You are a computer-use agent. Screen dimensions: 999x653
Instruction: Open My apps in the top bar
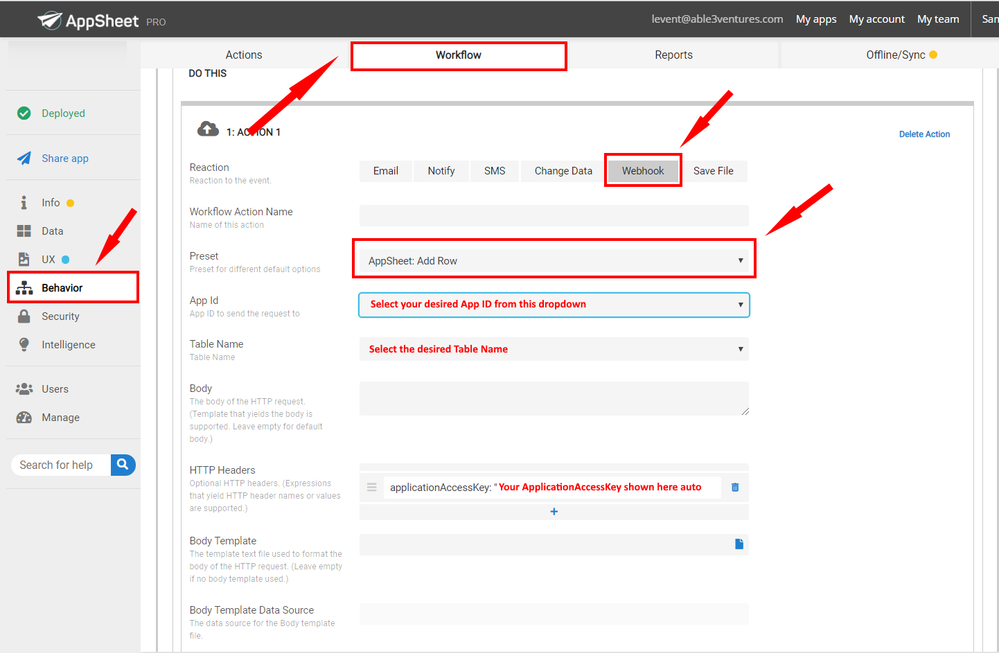[x=816, y=19]
